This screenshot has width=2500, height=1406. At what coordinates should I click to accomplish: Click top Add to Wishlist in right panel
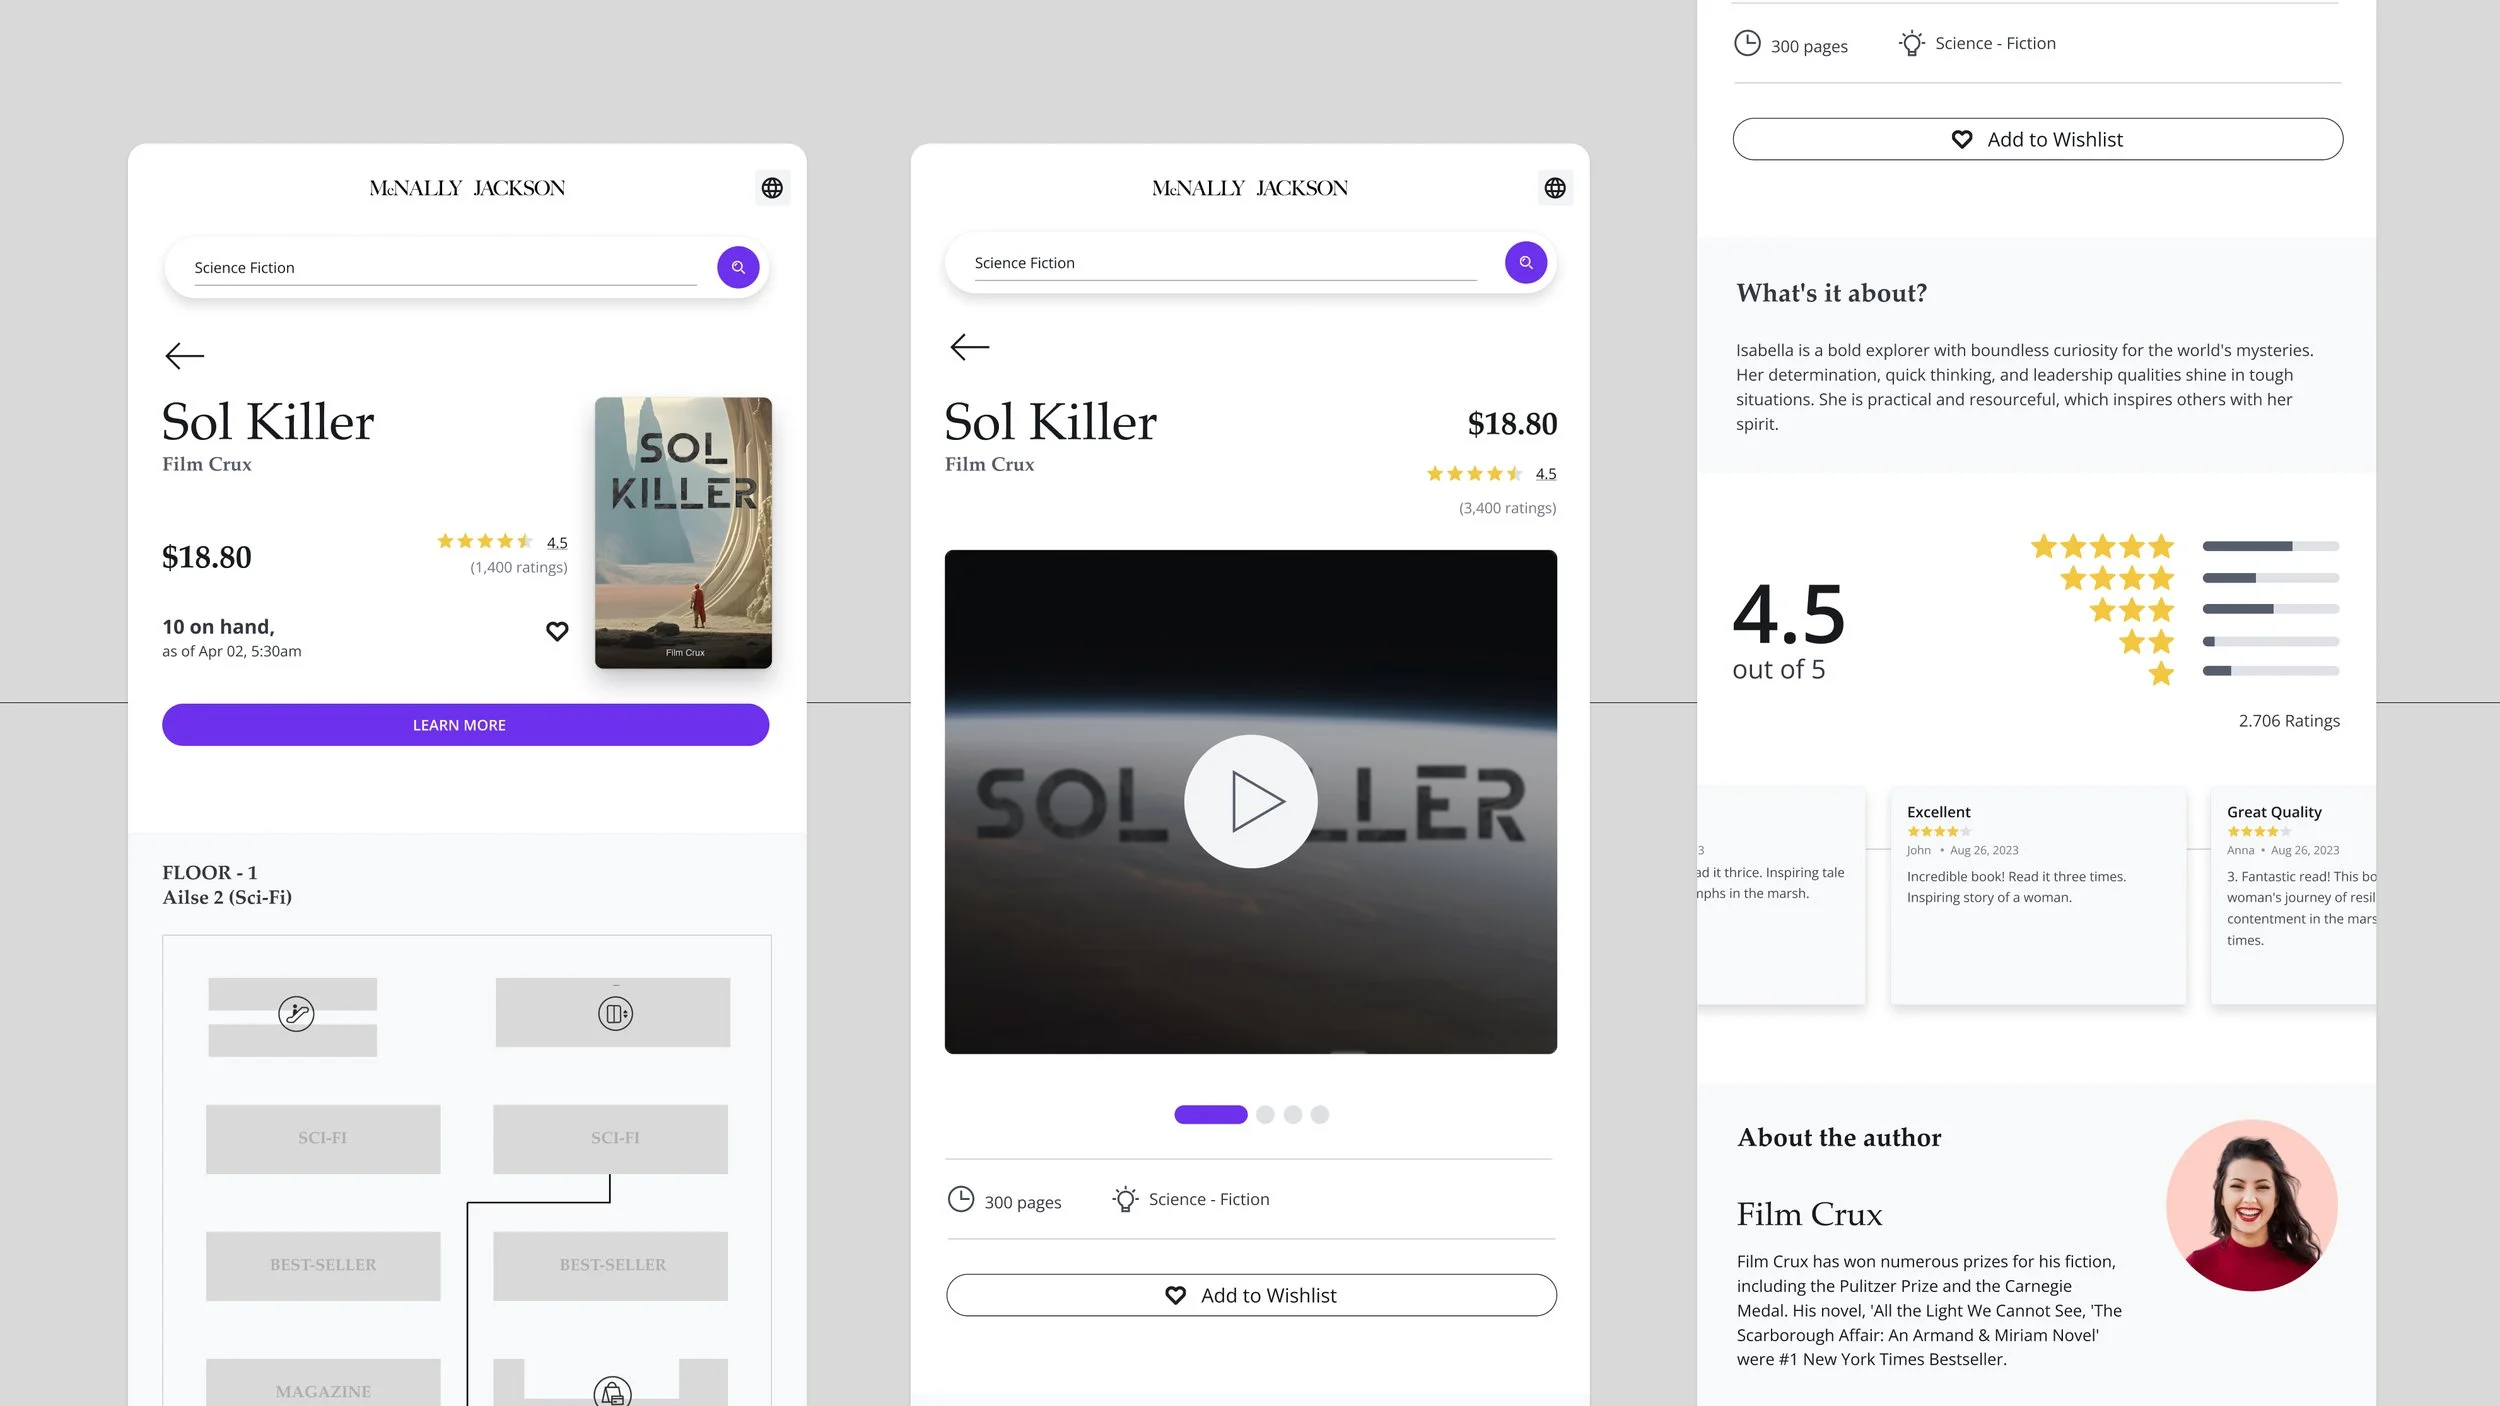coord(2037,139)
